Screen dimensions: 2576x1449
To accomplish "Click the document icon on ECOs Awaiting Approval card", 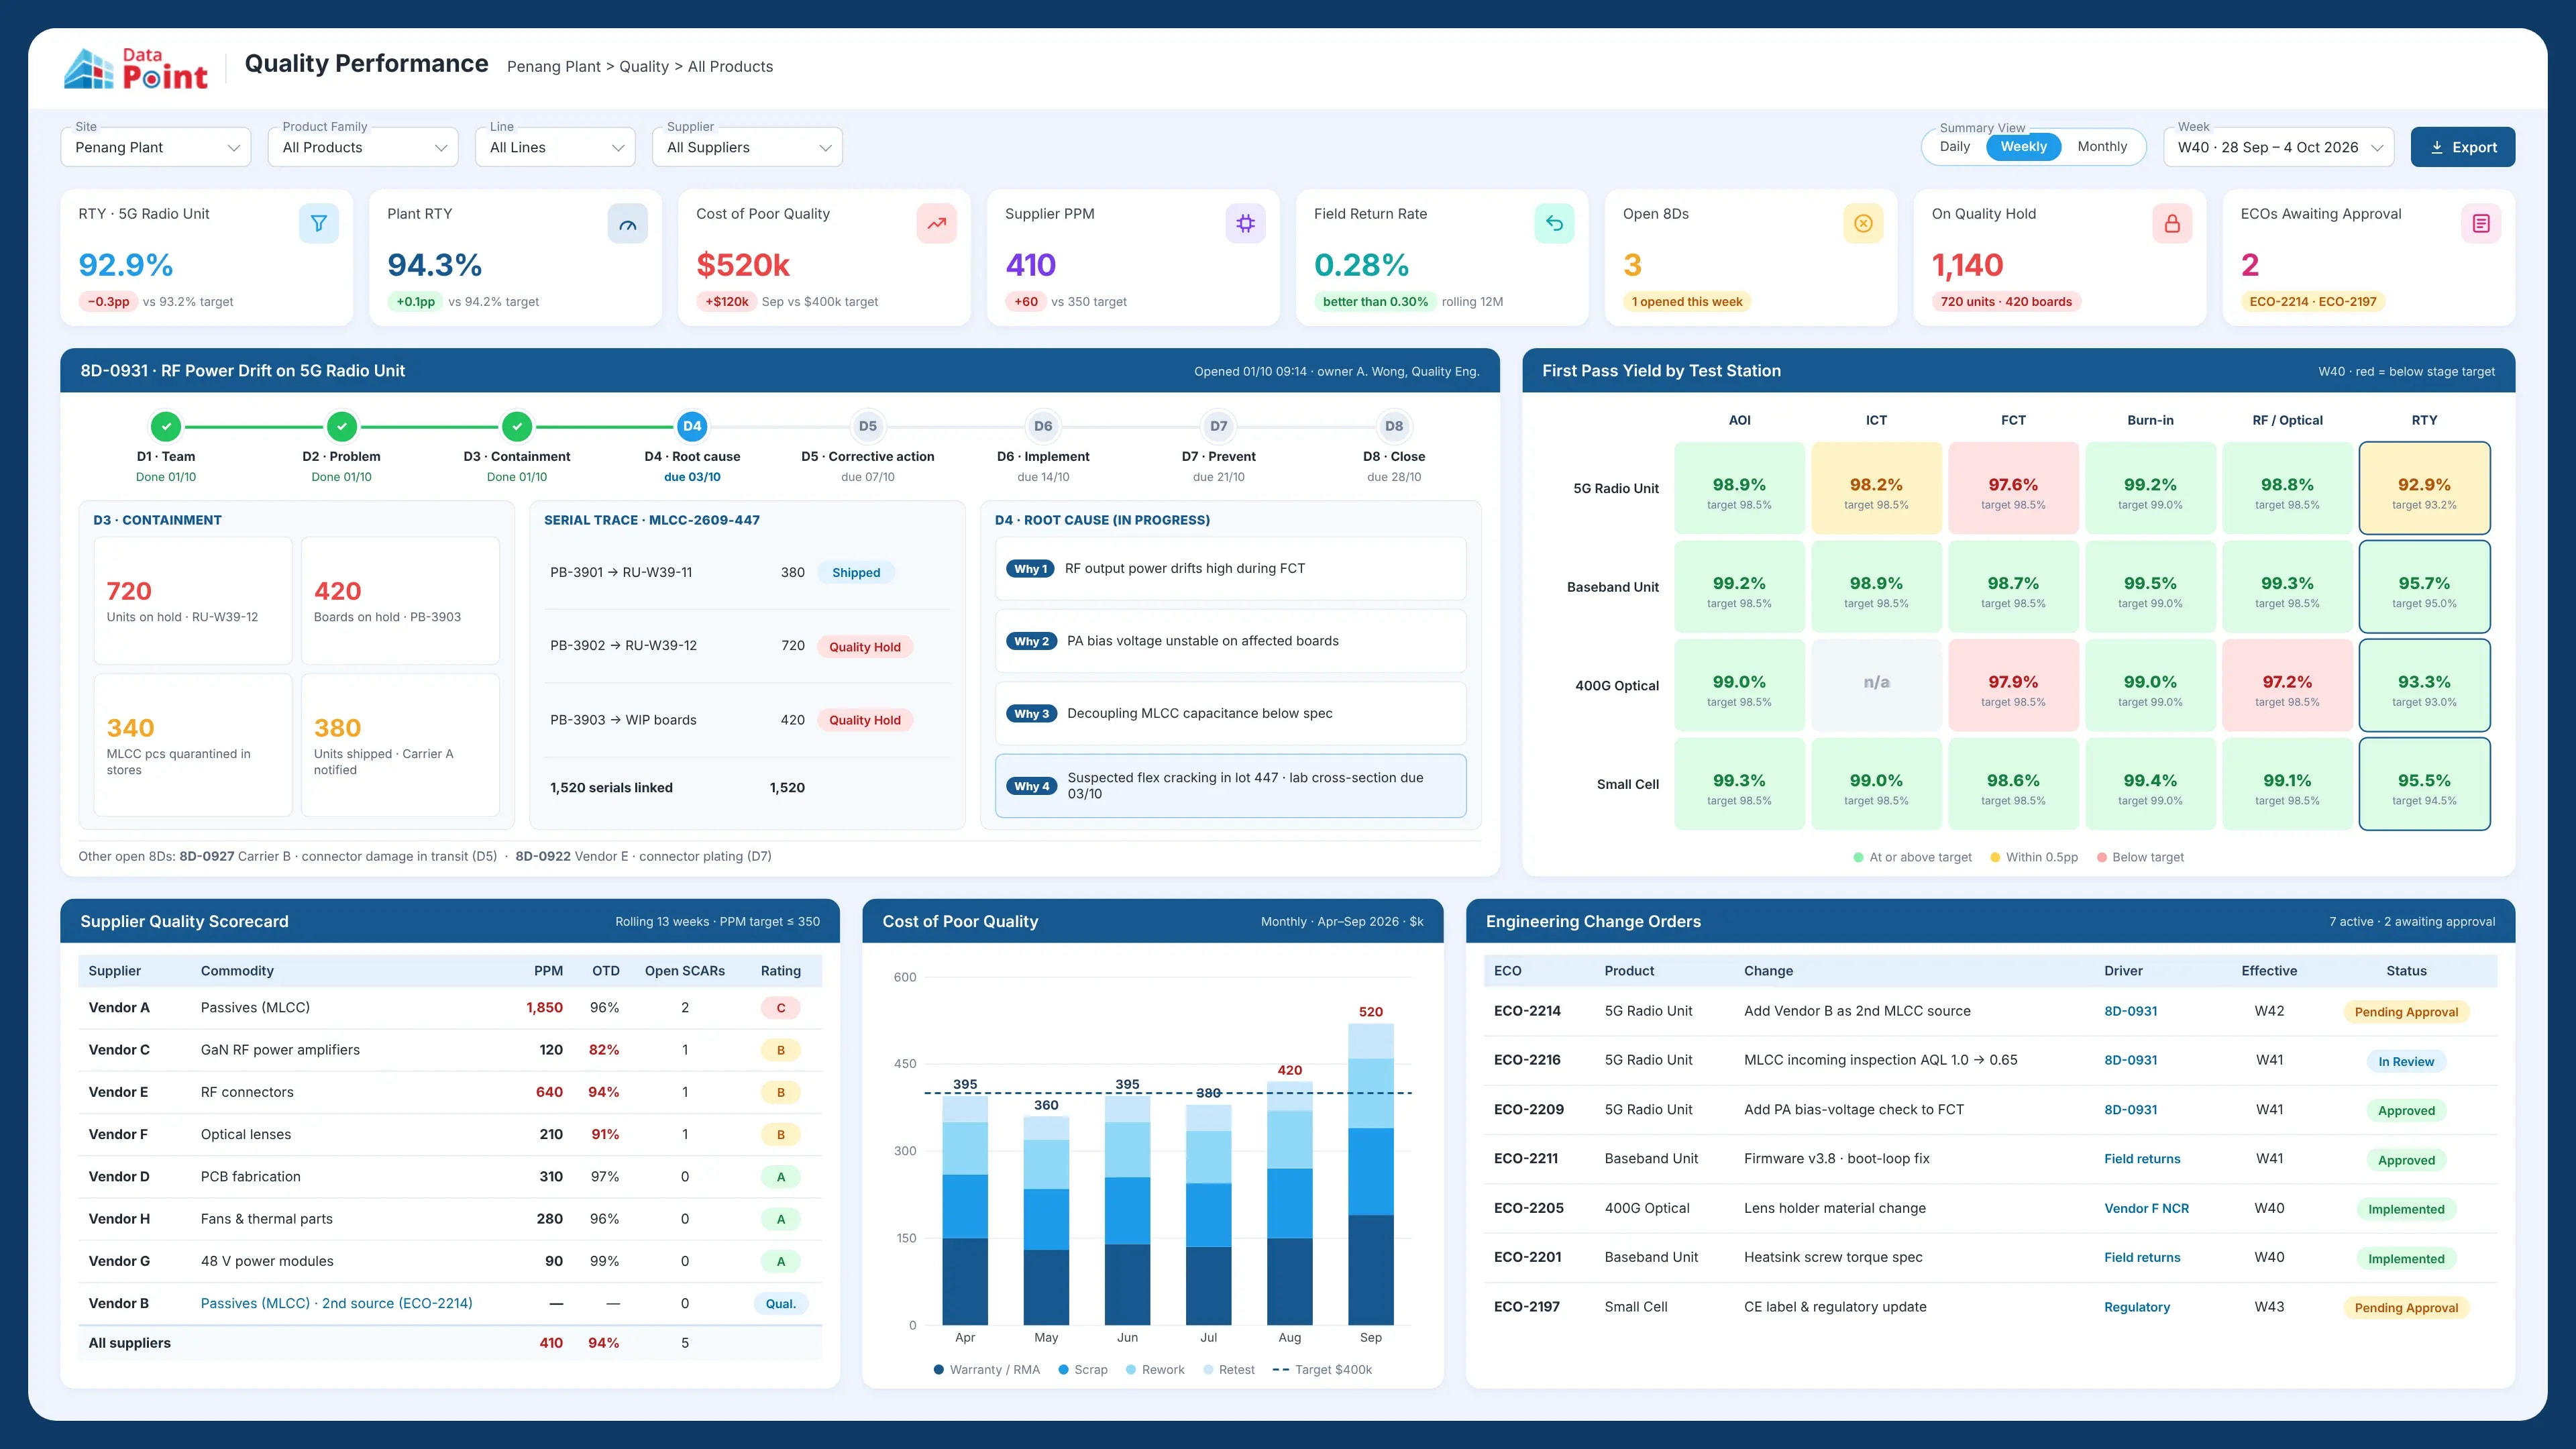I will [x=2481, y=223].
